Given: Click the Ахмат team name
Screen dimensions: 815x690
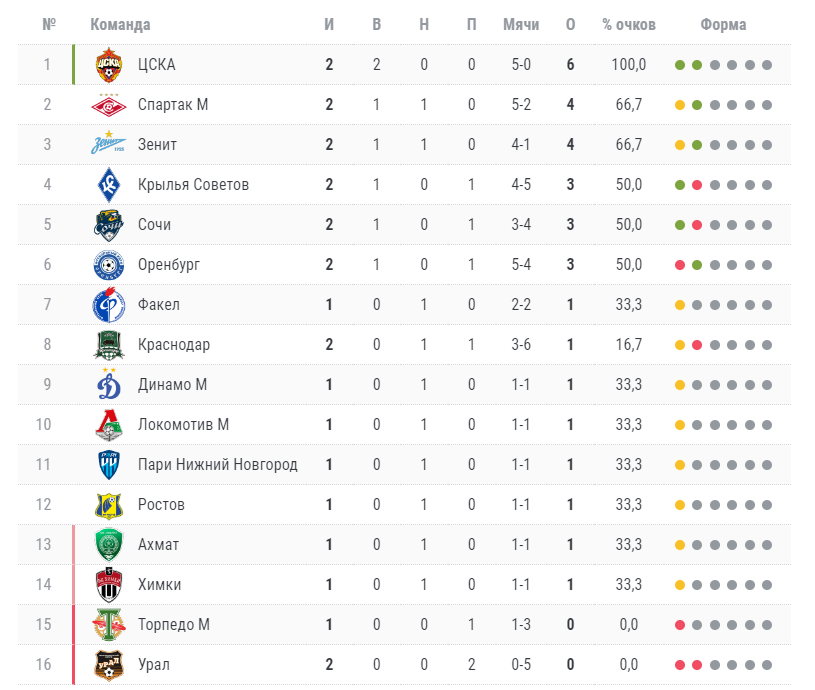Looking at the screenshot, I should tap(158, 545).
